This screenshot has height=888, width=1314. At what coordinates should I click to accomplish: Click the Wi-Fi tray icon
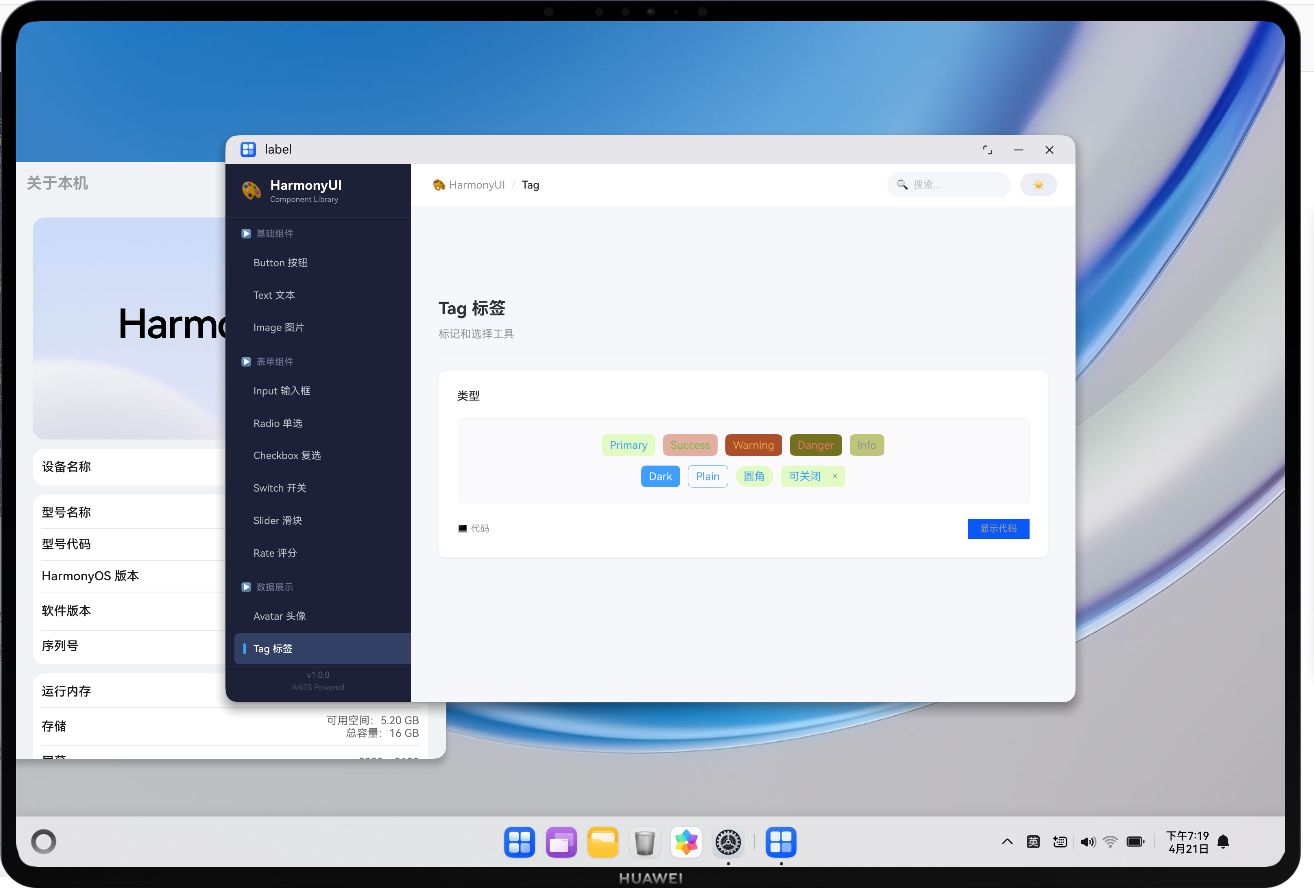click(1110, 842)
